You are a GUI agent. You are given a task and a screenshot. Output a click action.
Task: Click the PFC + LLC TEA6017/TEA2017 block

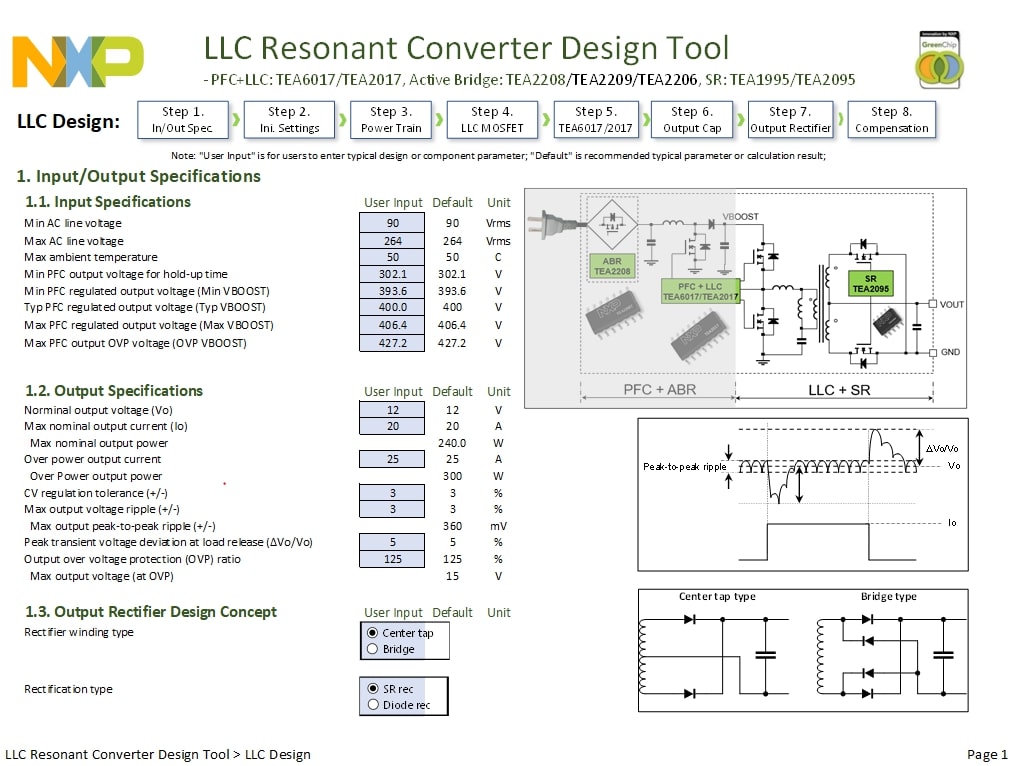point(699,291)
